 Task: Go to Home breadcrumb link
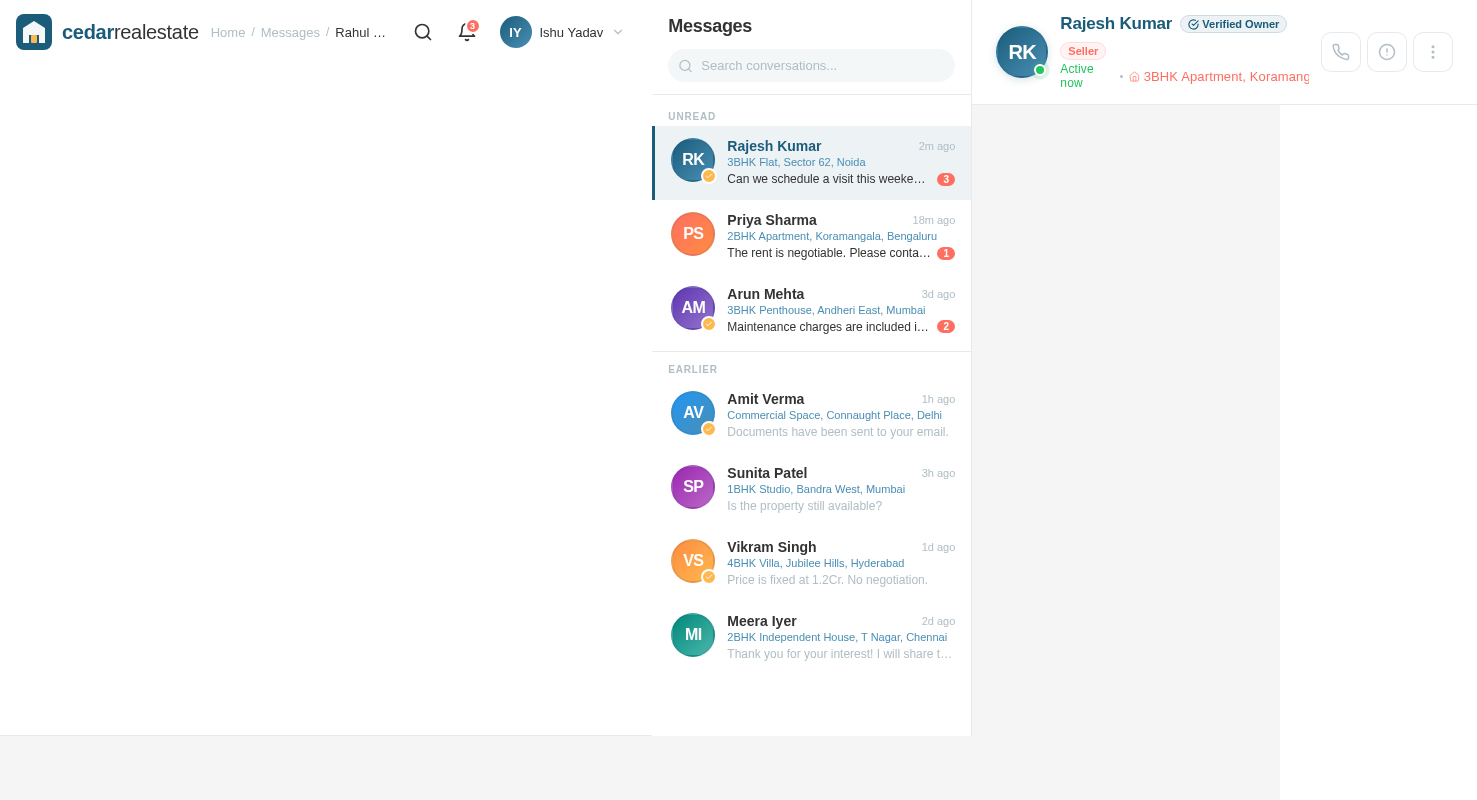click(228, 32)
